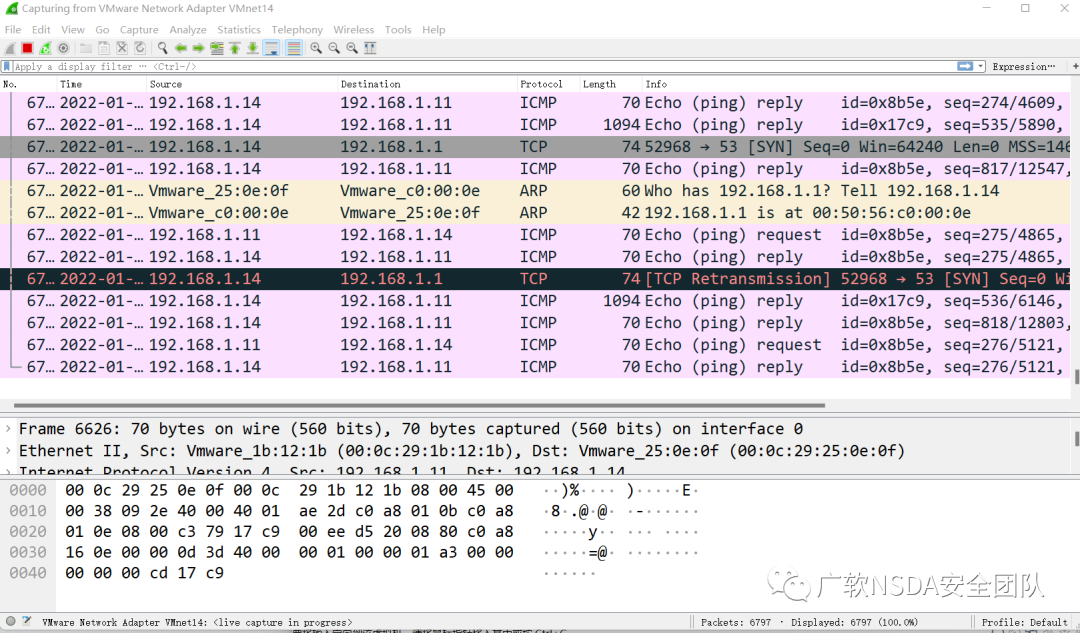
Task: Add a filter button with plus
Action: 1075,66
